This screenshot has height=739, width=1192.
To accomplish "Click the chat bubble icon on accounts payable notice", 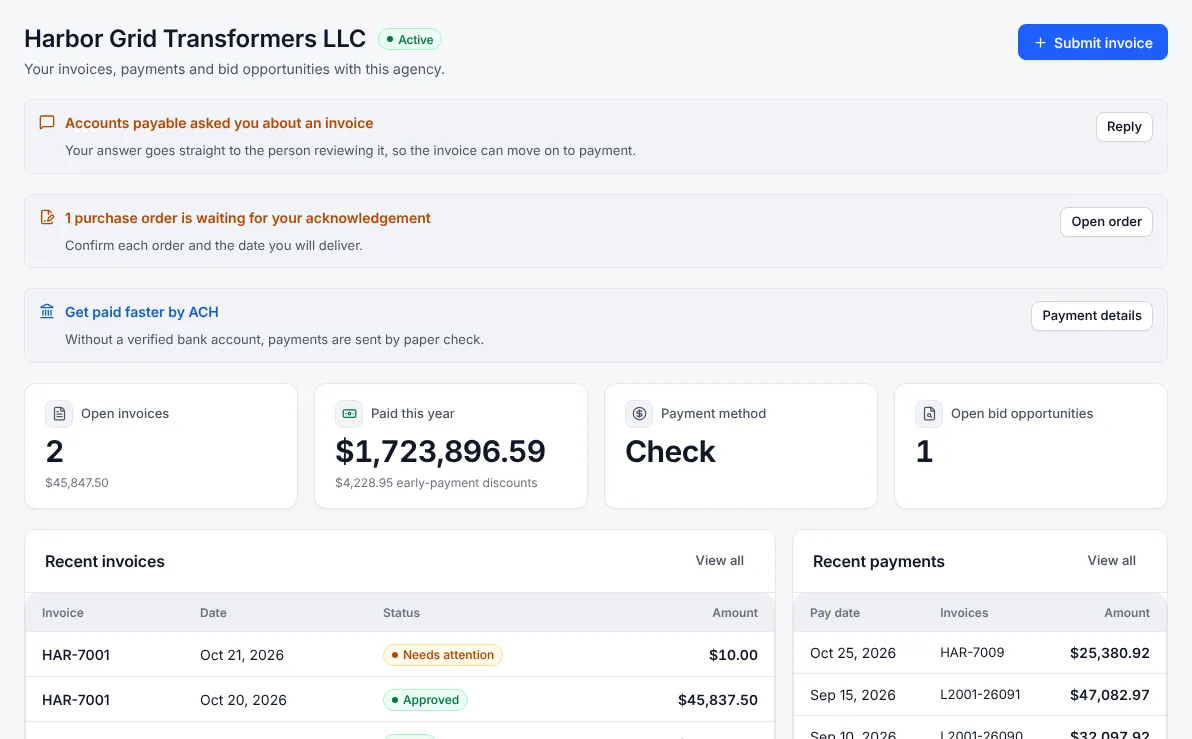I will point(47,122).
